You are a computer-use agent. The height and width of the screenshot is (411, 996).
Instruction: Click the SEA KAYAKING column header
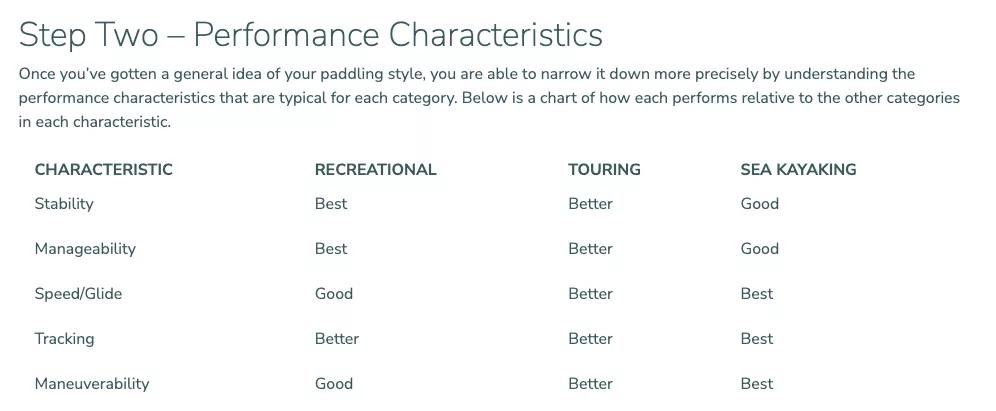coord(798,170)
